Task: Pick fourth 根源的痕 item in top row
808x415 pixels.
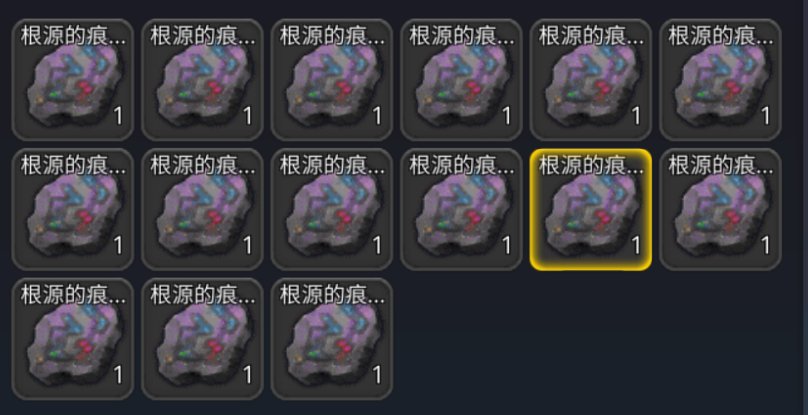Action: (x=461, y=80)
